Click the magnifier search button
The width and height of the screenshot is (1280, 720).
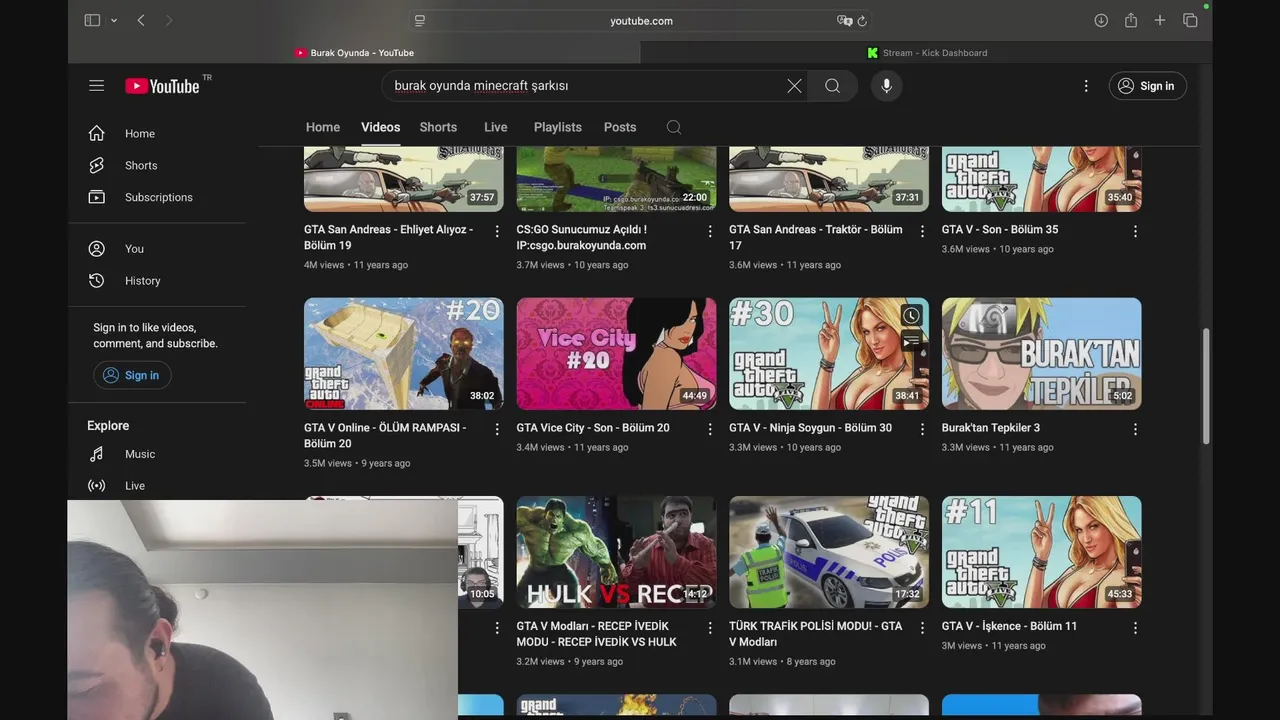pos(832,86)
